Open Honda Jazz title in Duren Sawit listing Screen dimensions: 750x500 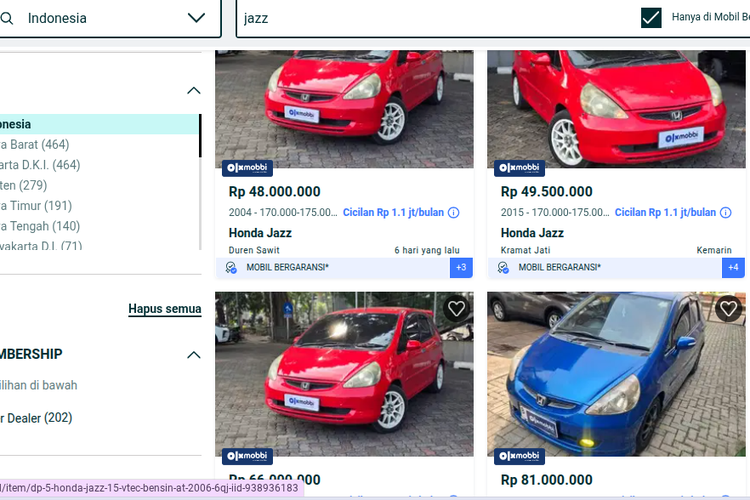point(260,233)
